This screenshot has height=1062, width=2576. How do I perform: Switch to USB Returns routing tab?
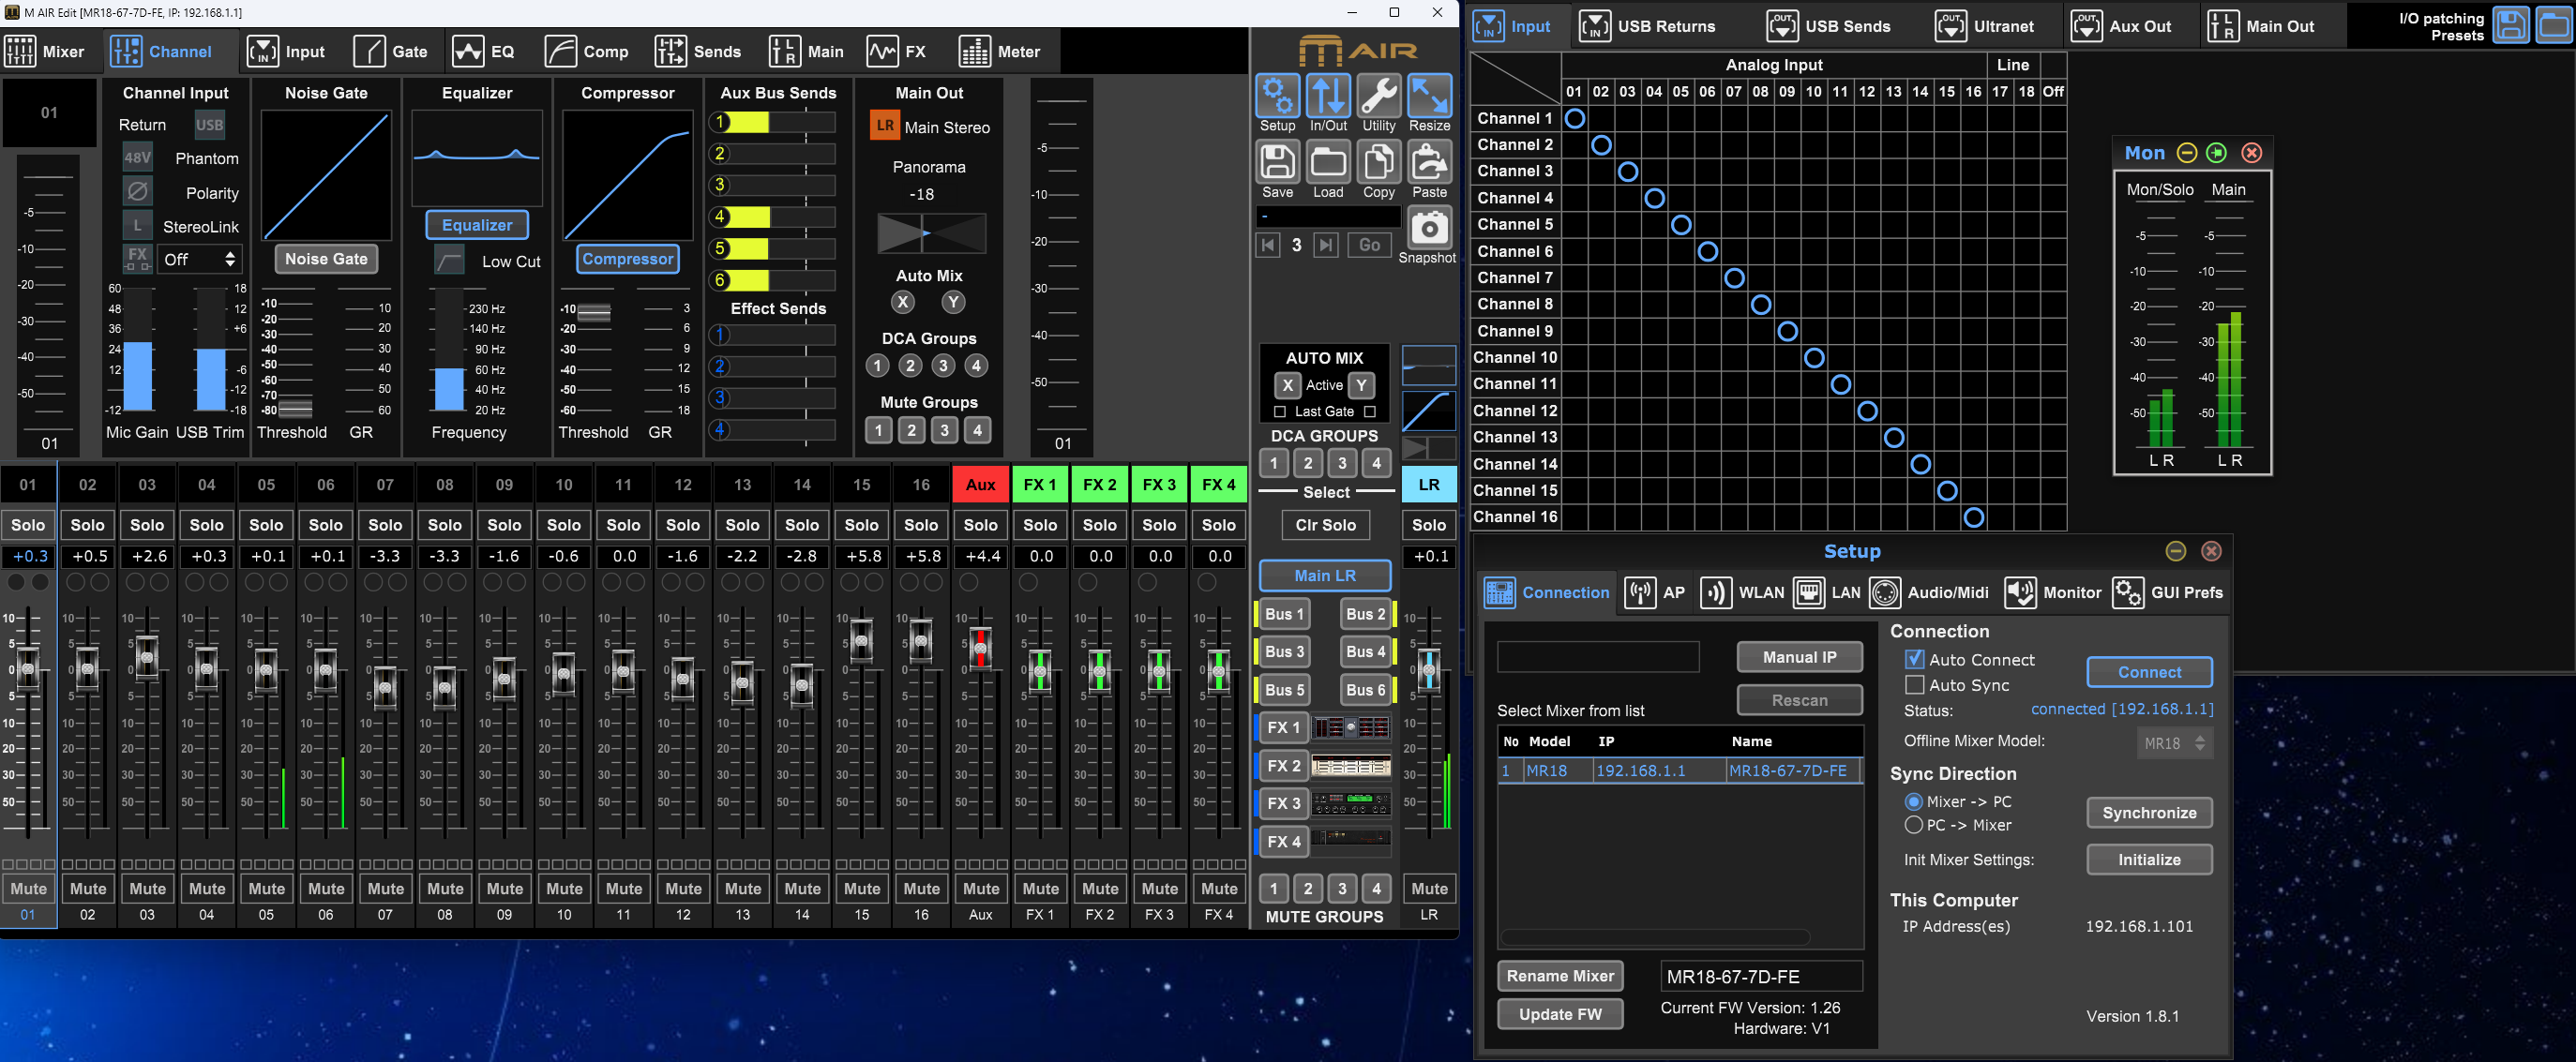pos(1647,26)
